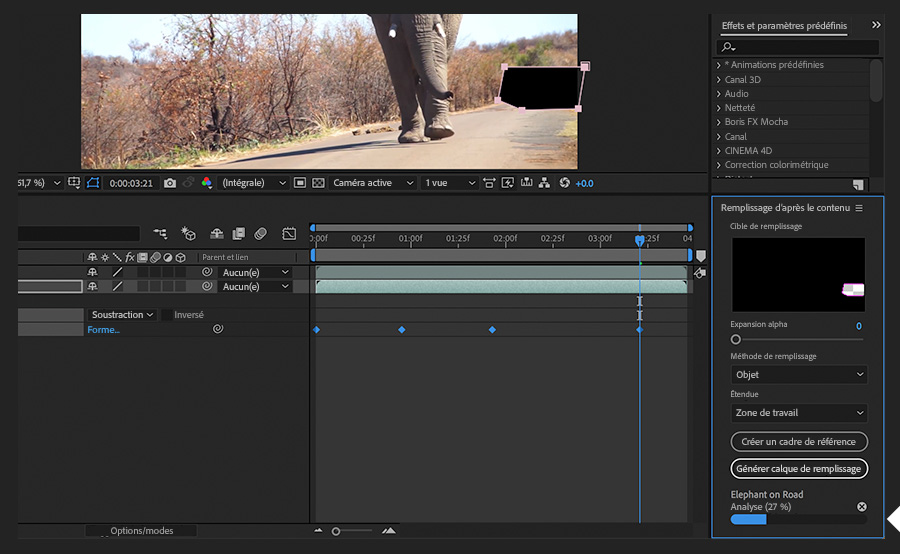Toggle hide shy layers icon in timeline

pos(216,233)
